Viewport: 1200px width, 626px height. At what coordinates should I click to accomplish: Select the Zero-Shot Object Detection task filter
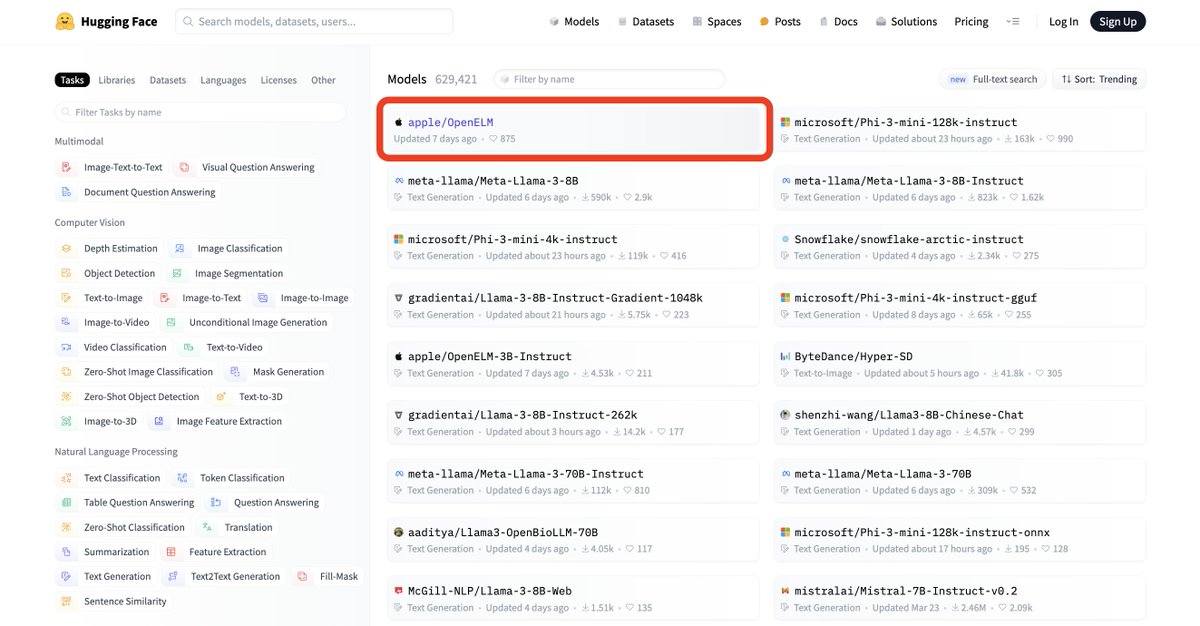coord(129,397)
